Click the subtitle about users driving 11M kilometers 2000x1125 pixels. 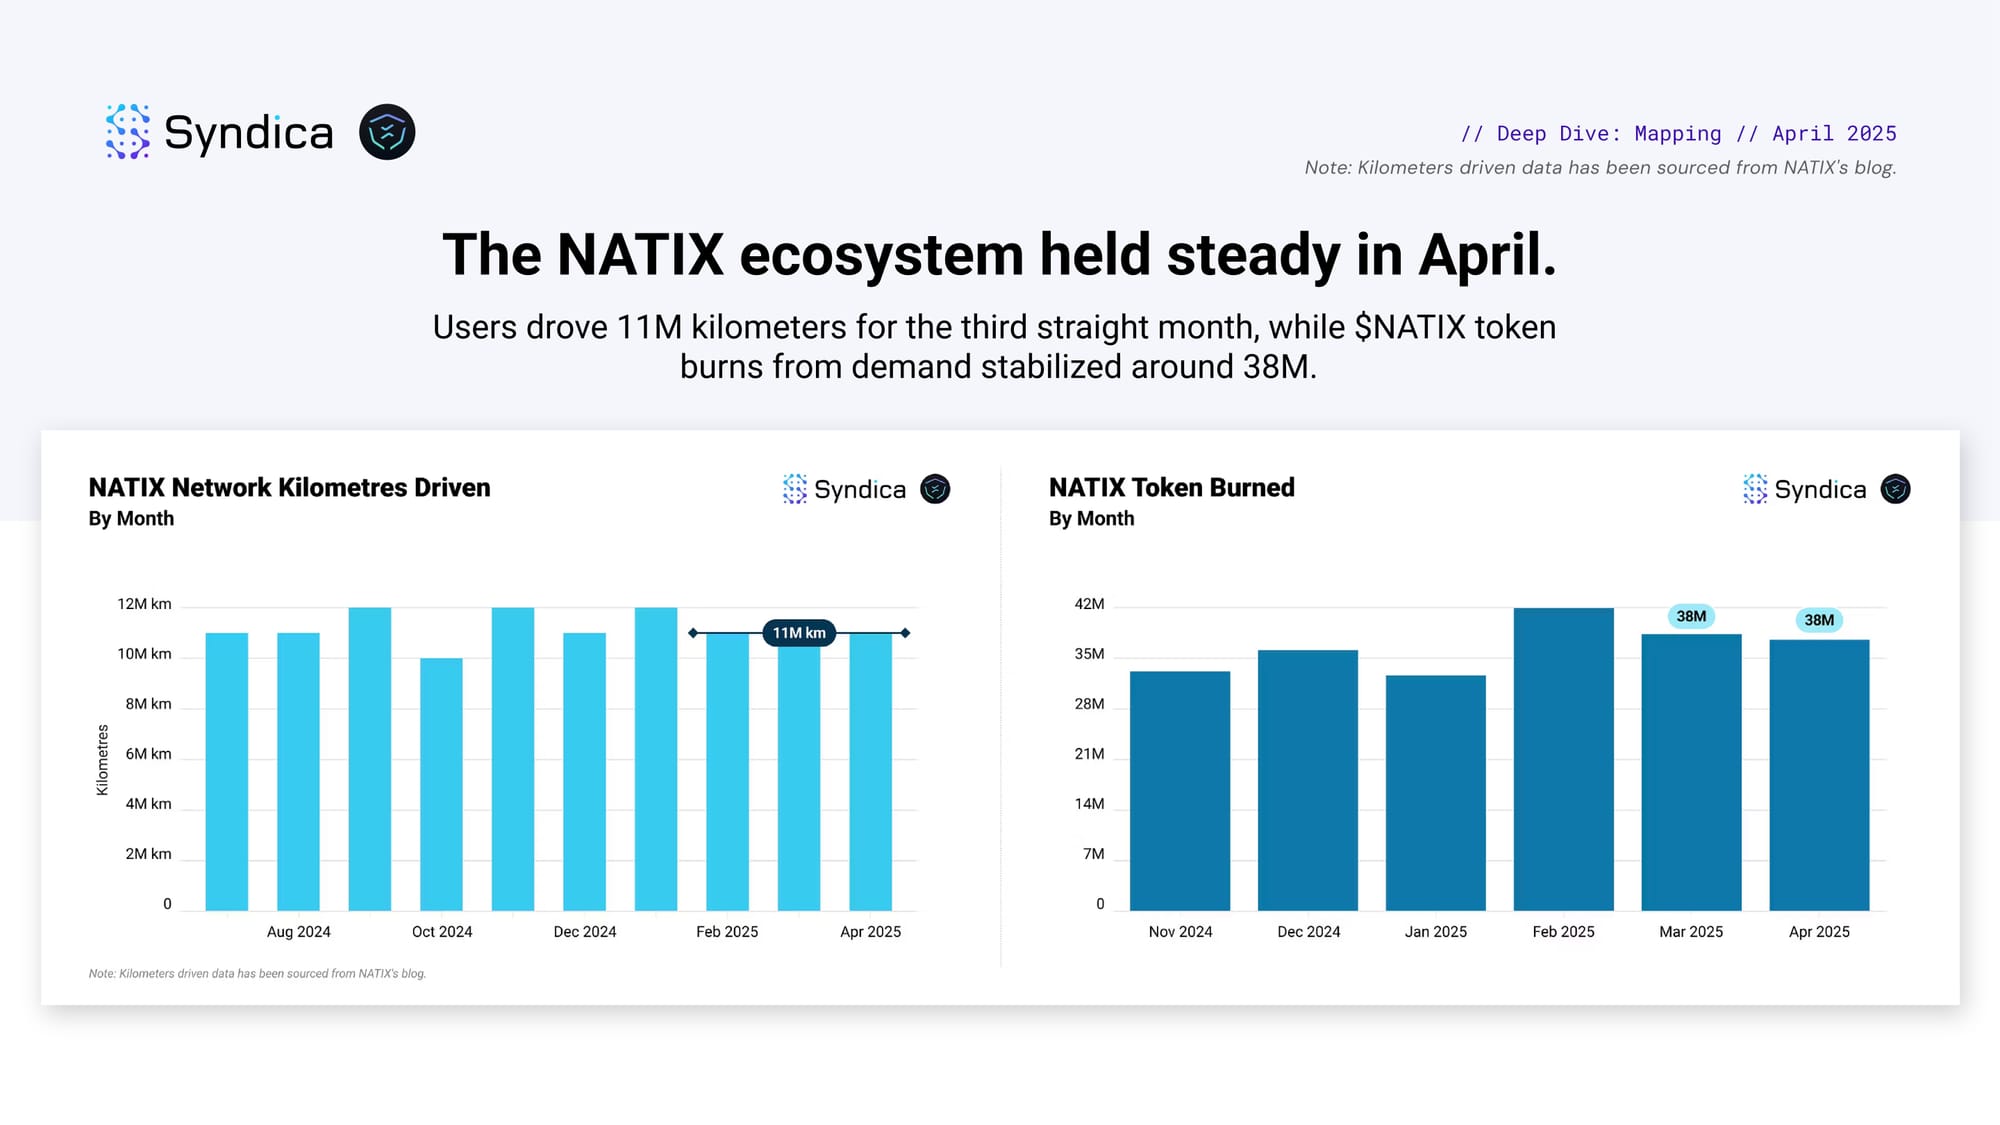point(995,346)
